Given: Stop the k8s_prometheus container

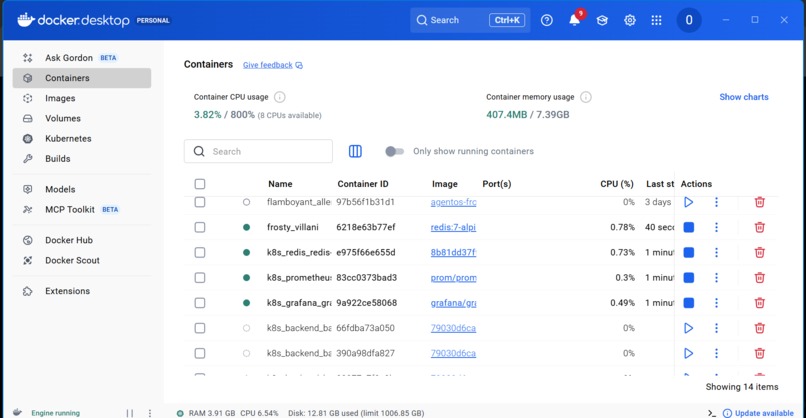Looking at the screenshot, I should click(x=689, y=278).
